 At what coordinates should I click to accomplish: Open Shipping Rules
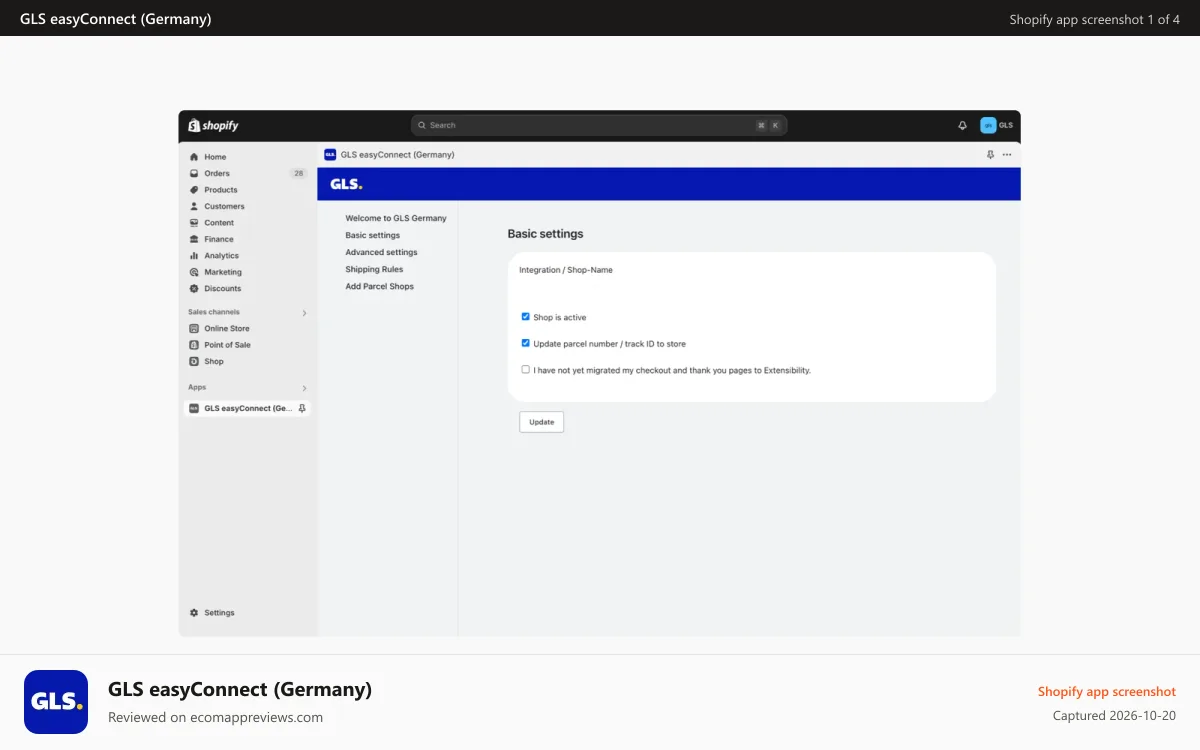(x=375, y=269)
